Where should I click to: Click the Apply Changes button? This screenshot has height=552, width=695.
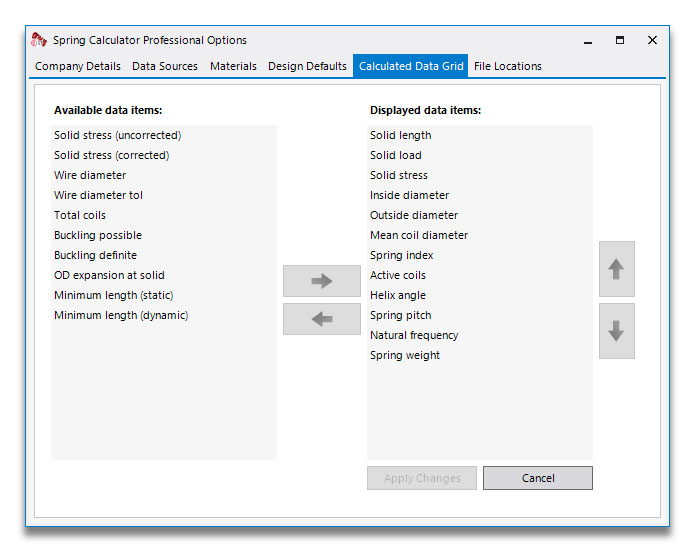(422, 478)
